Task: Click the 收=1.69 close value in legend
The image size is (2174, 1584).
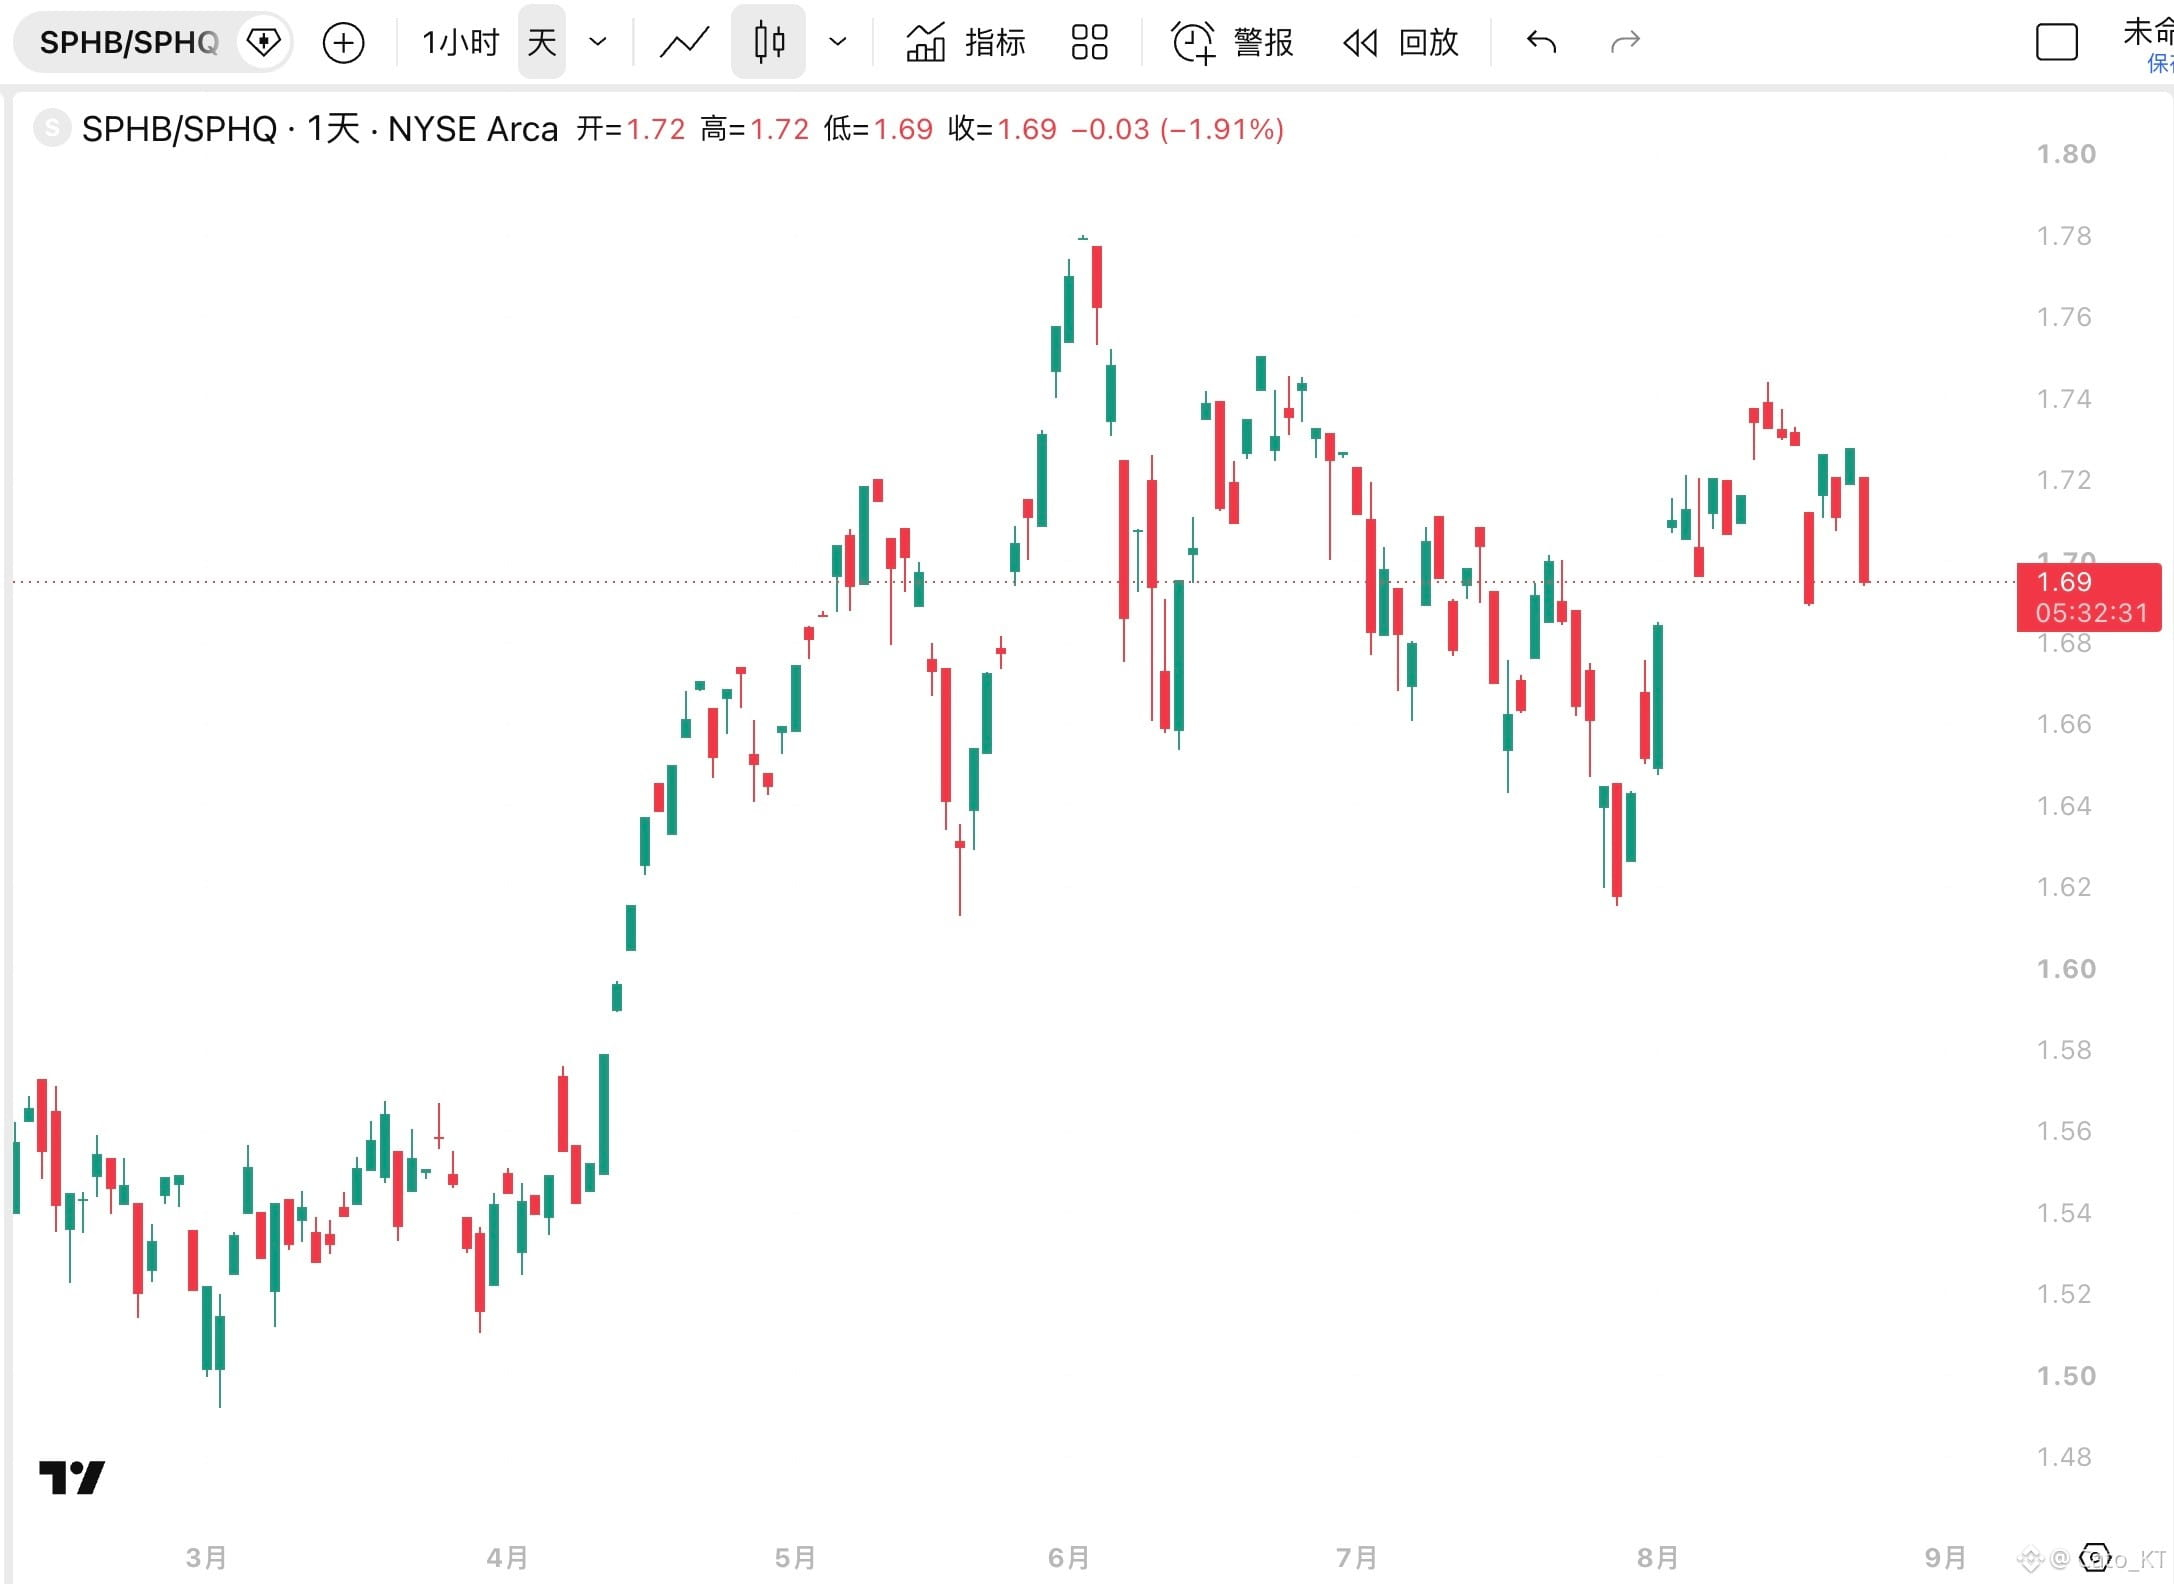Action: 1002,129
